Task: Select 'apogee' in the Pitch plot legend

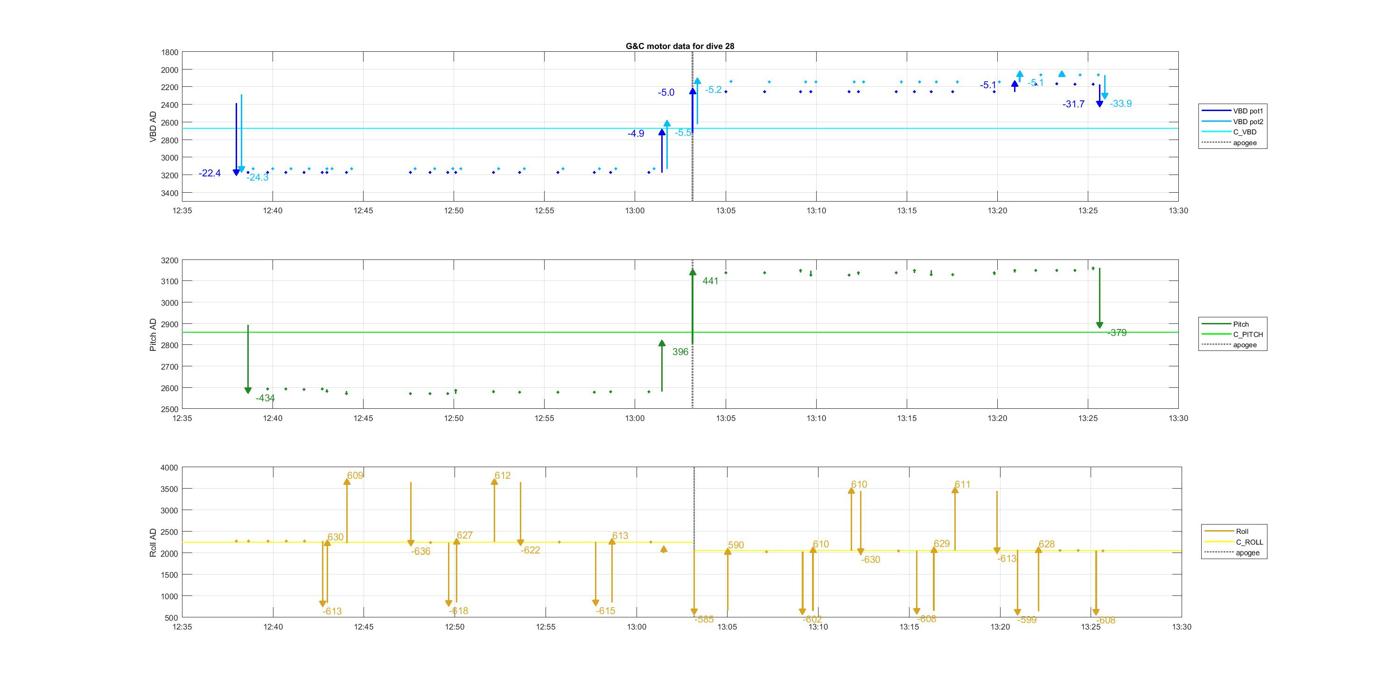Action: 1232,345
